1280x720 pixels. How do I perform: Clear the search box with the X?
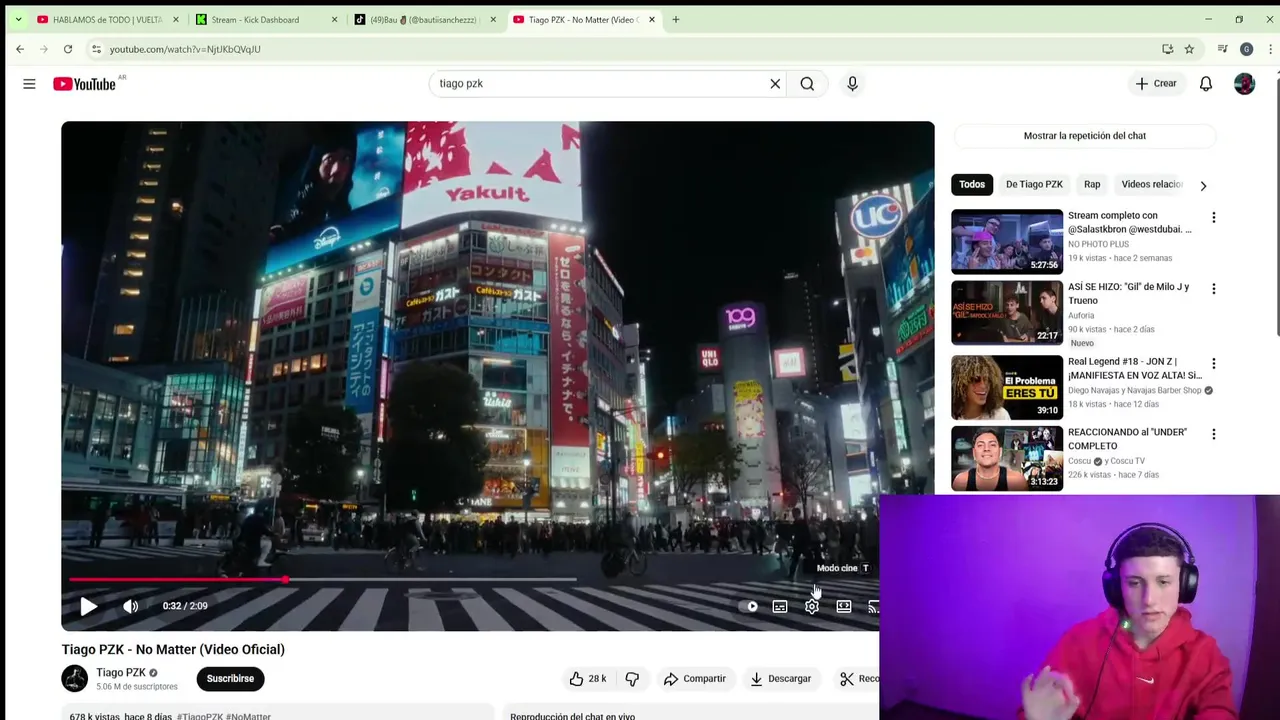coord(775,84)
